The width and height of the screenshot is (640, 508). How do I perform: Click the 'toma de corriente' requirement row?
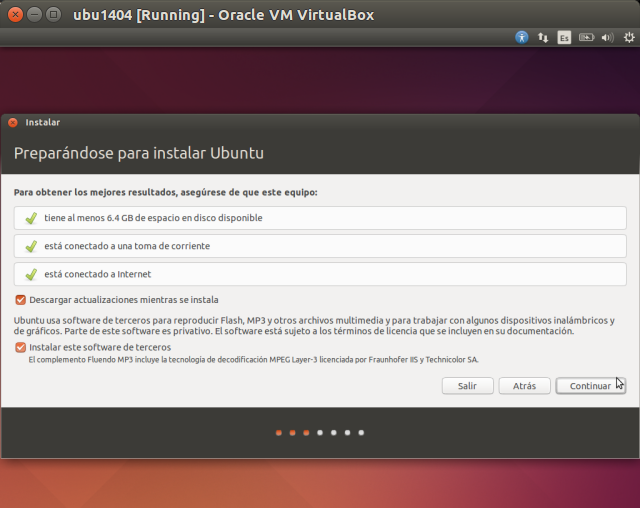320,246
